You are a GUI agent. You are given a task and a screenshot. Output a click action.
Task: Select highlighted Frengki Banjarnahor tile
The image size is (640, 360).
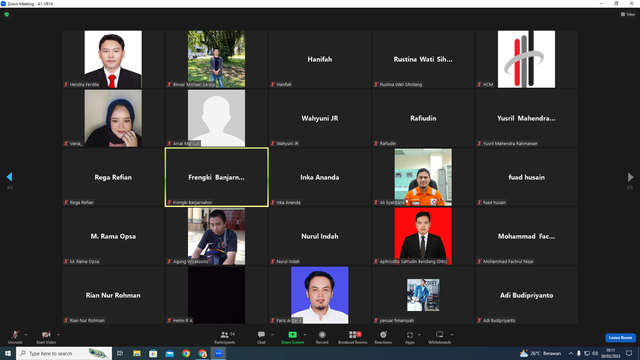216,177
